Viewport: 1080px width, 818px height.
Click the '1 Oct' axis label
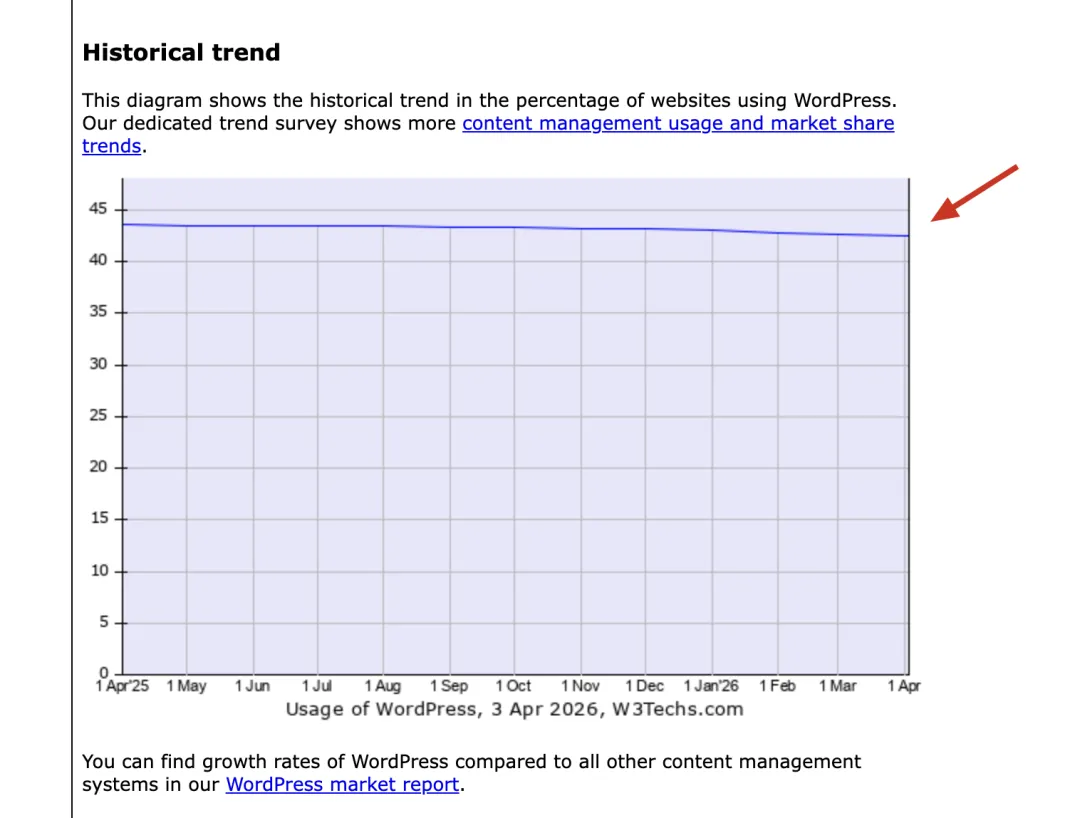(514, 686)
